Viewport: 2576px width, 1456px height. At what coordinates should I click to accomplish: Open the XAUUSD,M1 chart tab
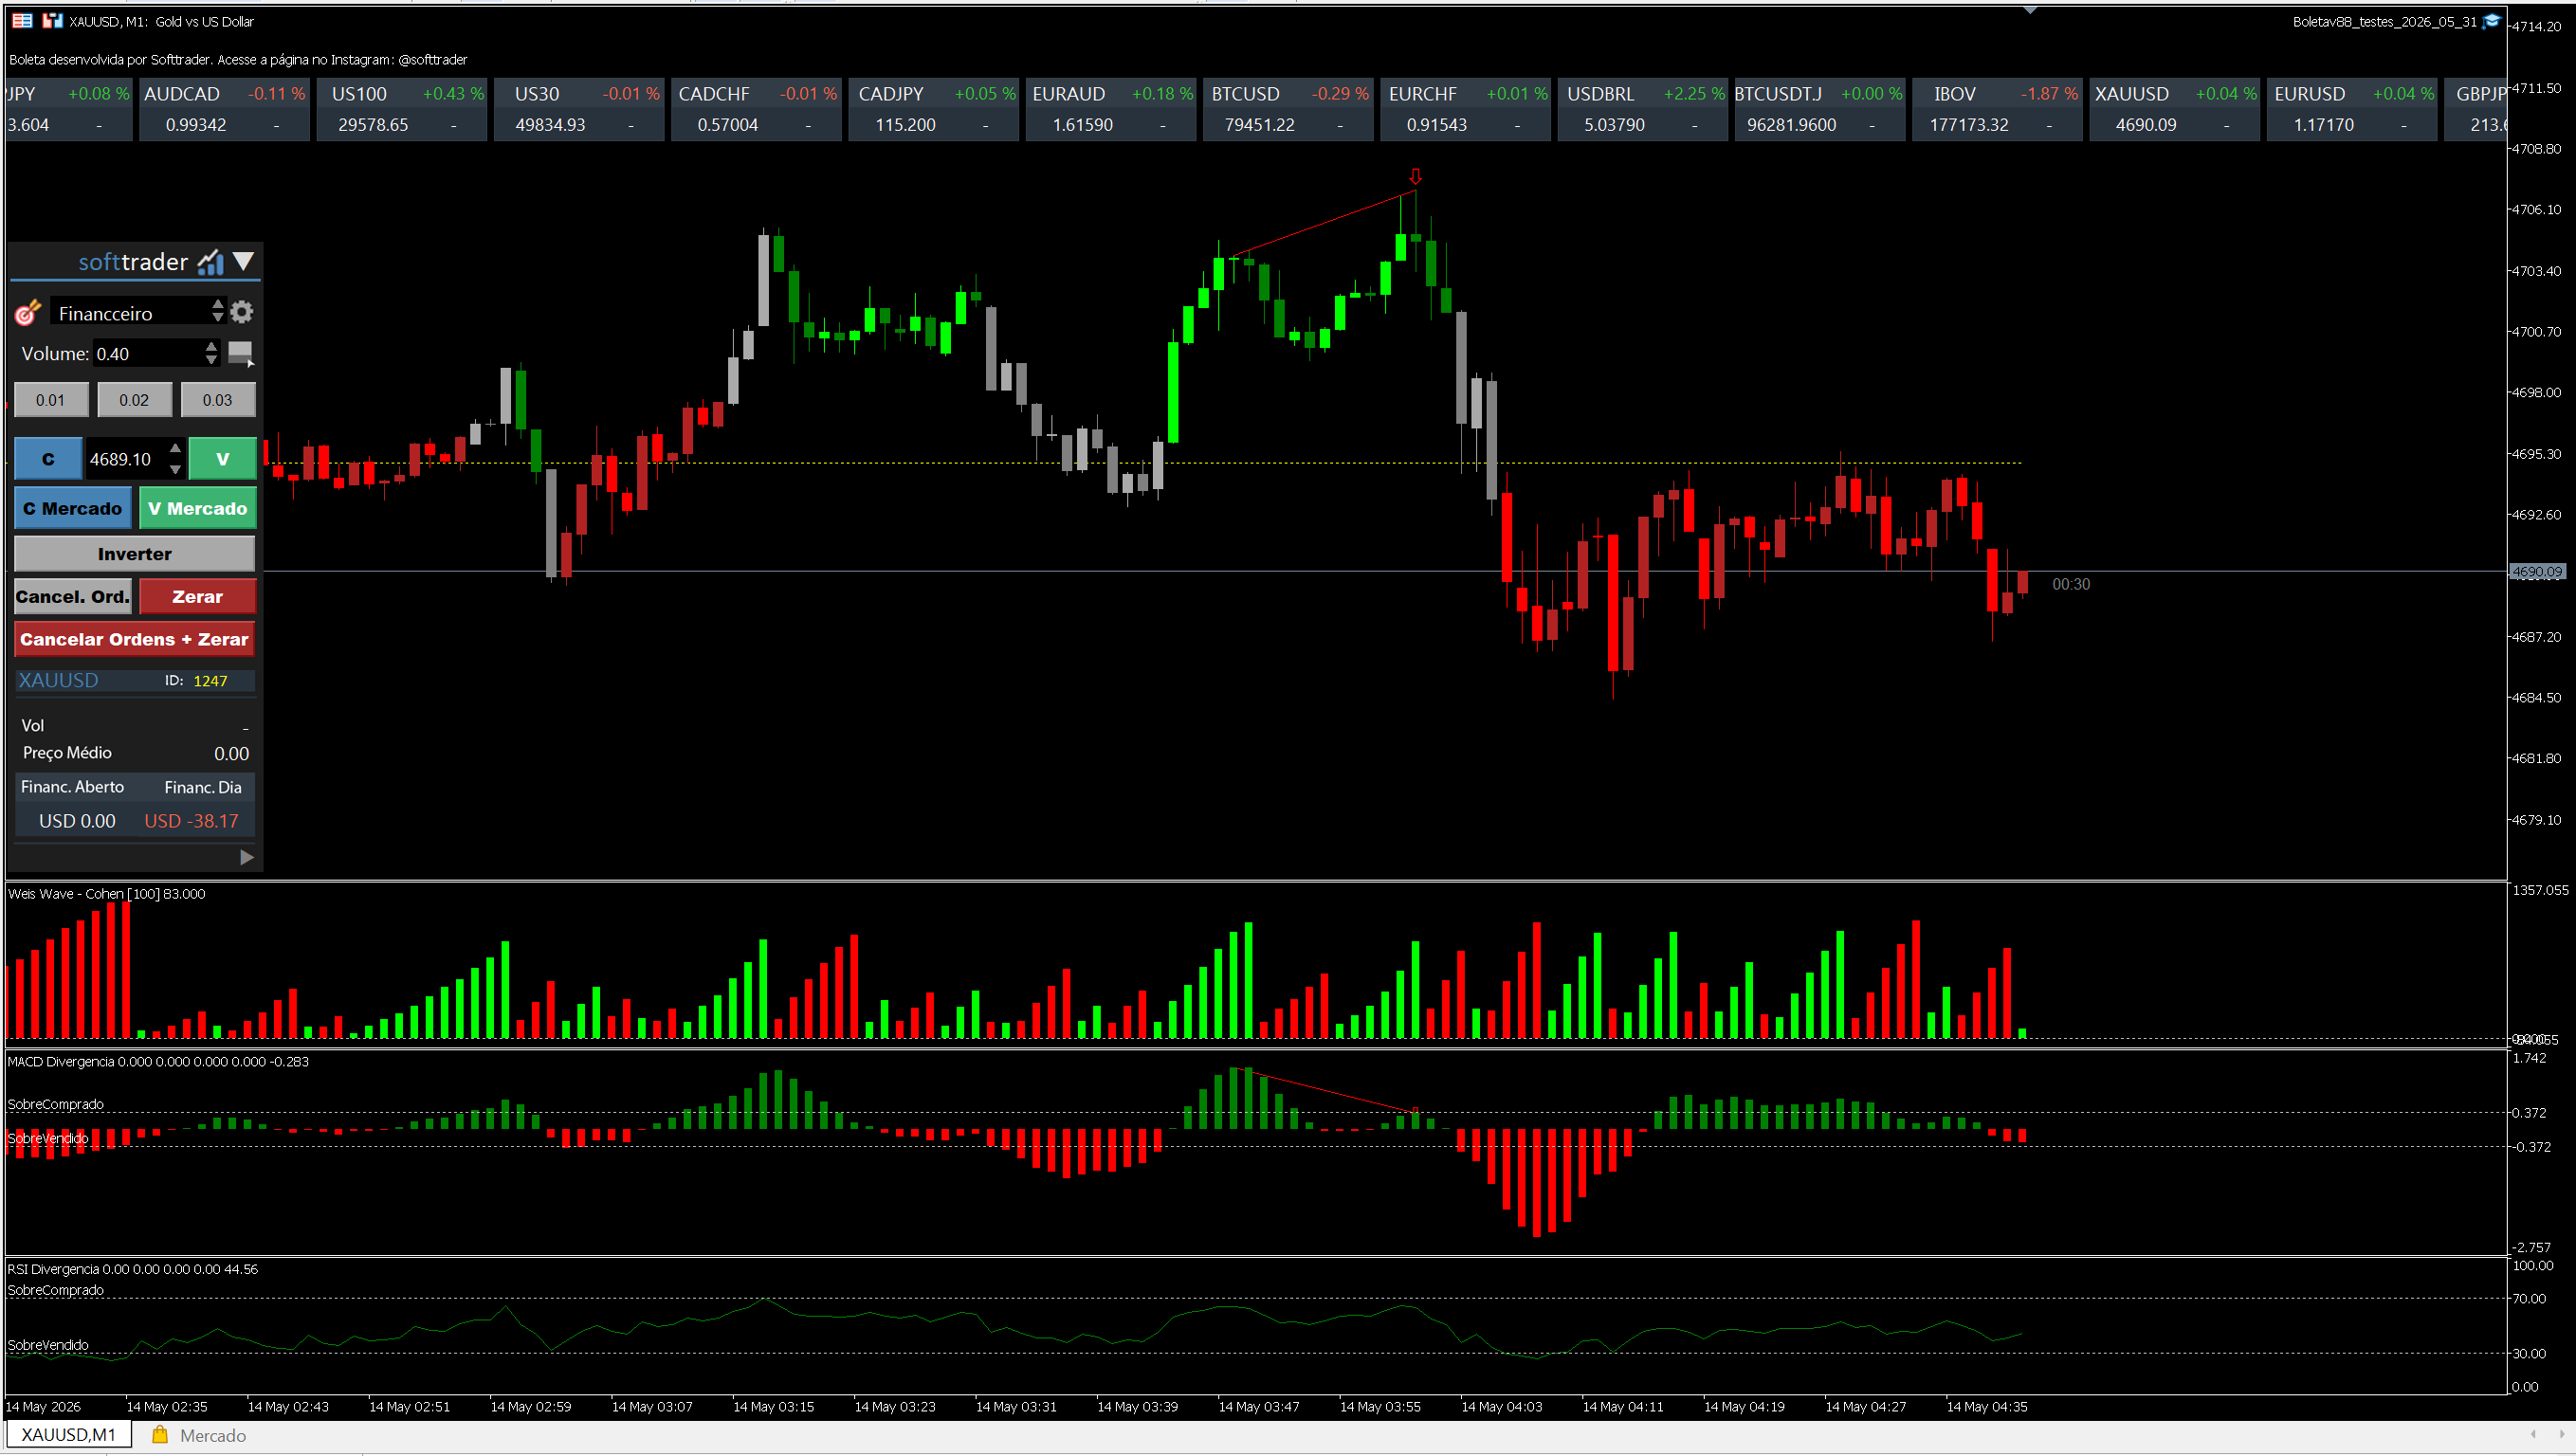pyautogui.click(x=68, y=1435)
